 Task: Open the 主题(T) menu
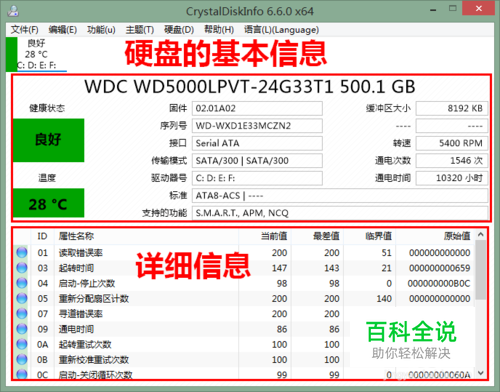(x=140, y=30)
